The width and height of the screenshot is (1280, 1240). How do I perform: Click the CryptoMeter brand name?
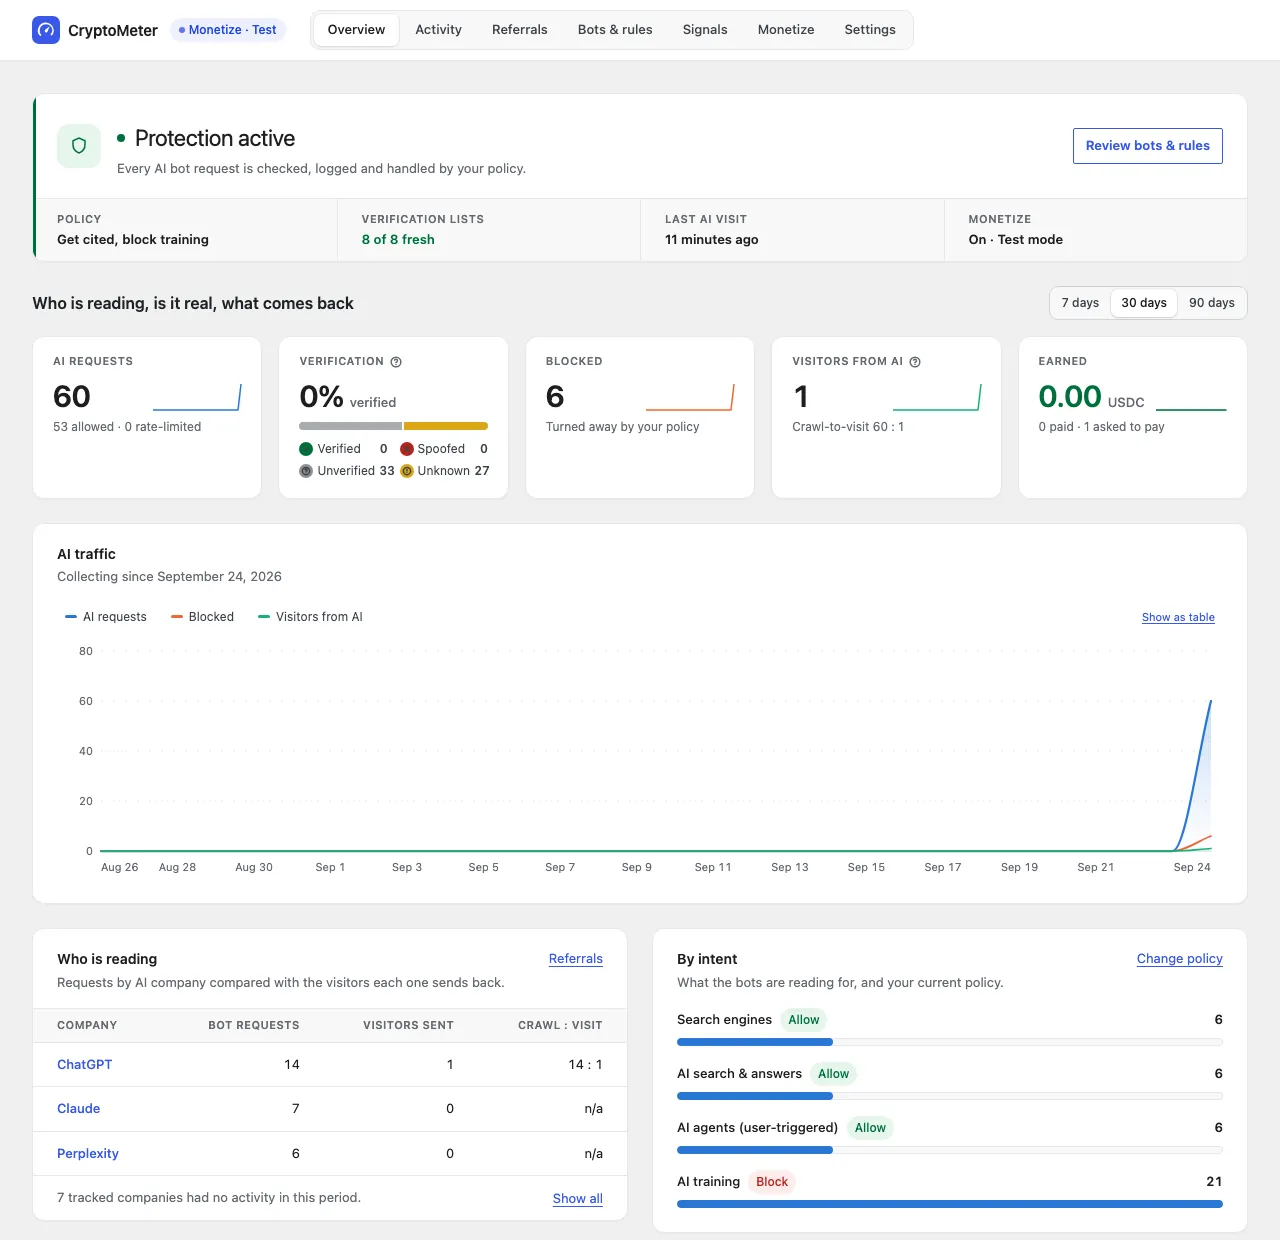click(113, 31)
